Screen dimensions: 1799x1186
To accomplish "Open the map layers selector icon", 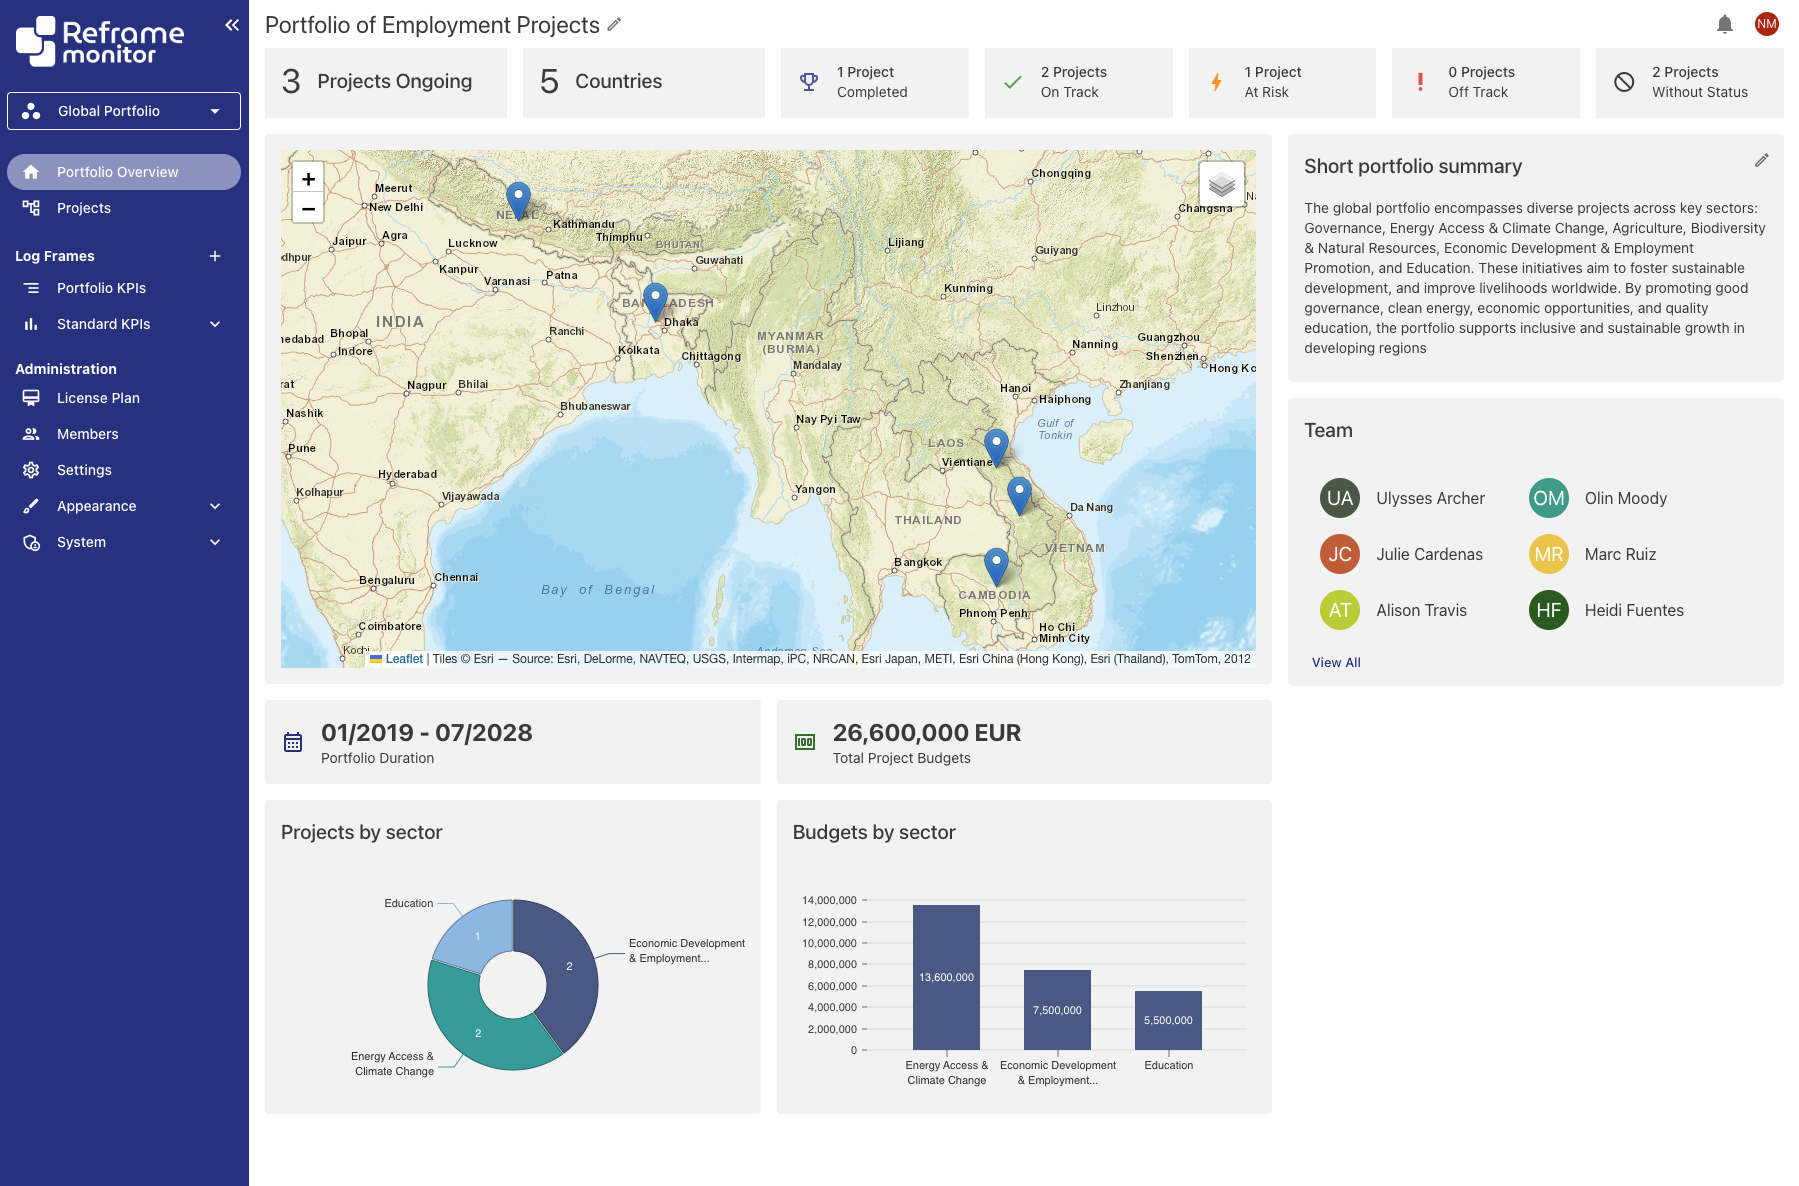I will (1222, 183).
